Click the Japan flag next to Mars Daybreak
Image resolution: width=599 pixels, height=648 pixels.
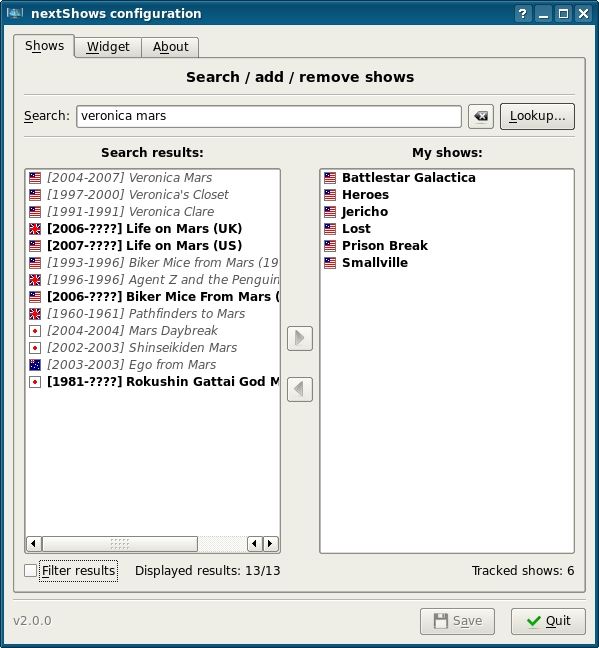35,331
